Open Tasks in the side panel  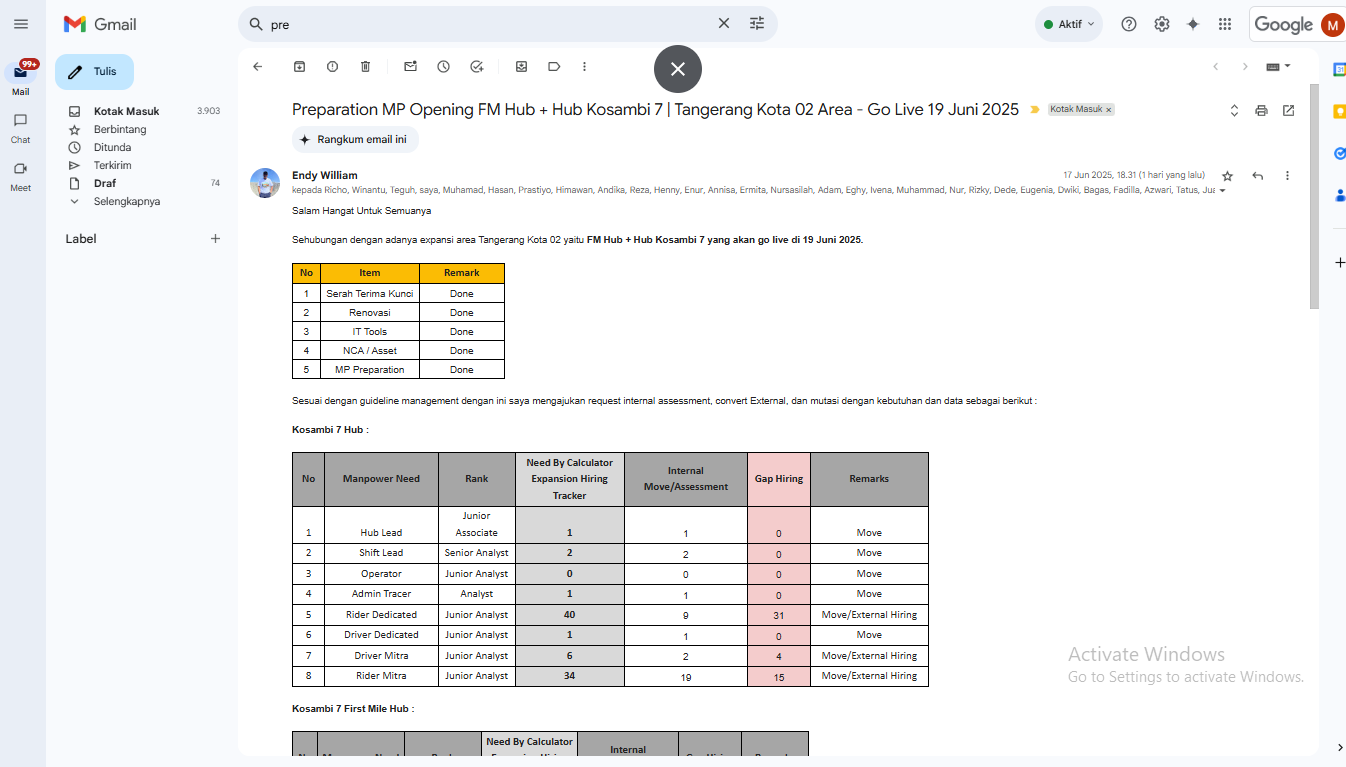point(1340,154)
